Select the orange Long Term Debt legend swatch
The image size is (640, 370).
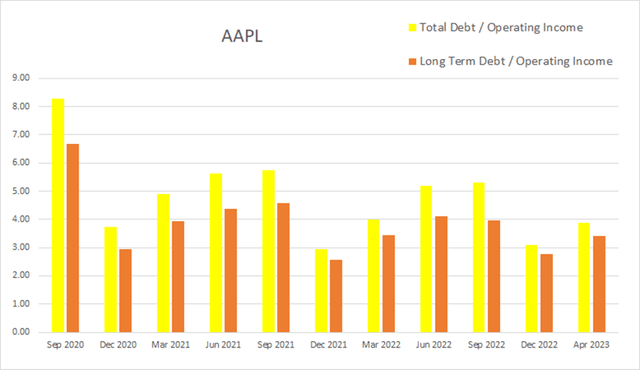pos(412,62)
